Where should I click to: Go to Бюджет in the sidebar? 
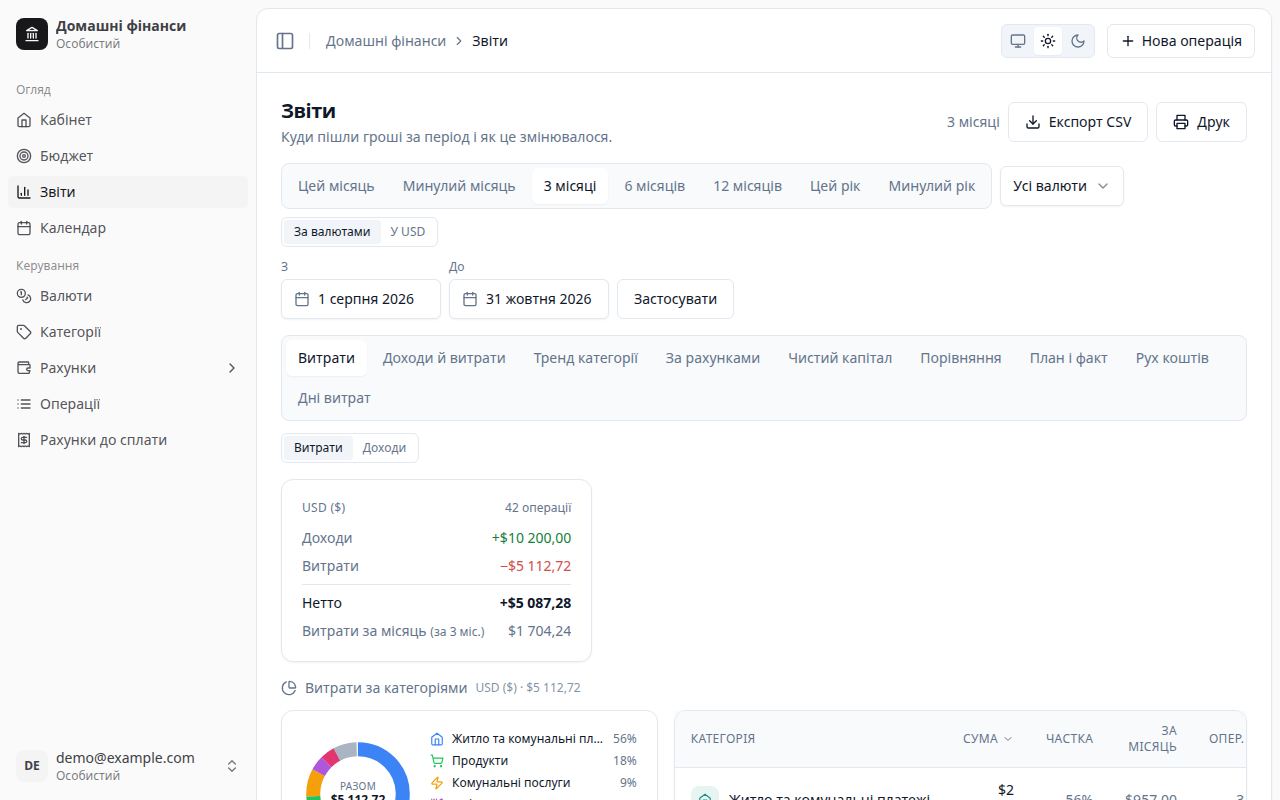(x=128, y=156)
